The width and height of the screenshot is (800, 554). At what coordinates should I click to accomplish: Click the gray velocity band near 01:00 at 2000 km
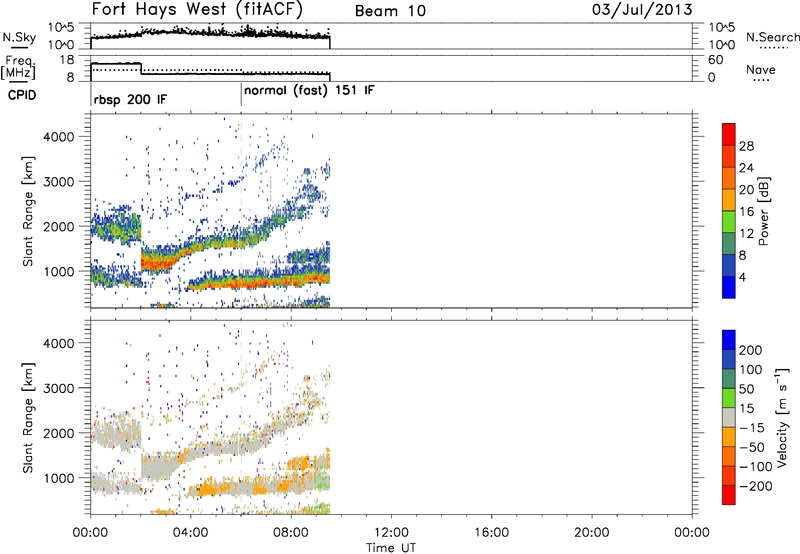116,435
